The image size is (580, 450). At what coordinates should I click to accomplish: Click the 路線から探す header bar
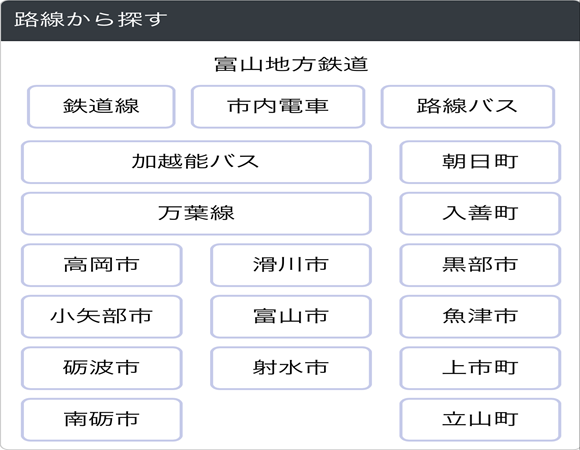point(290,20)
